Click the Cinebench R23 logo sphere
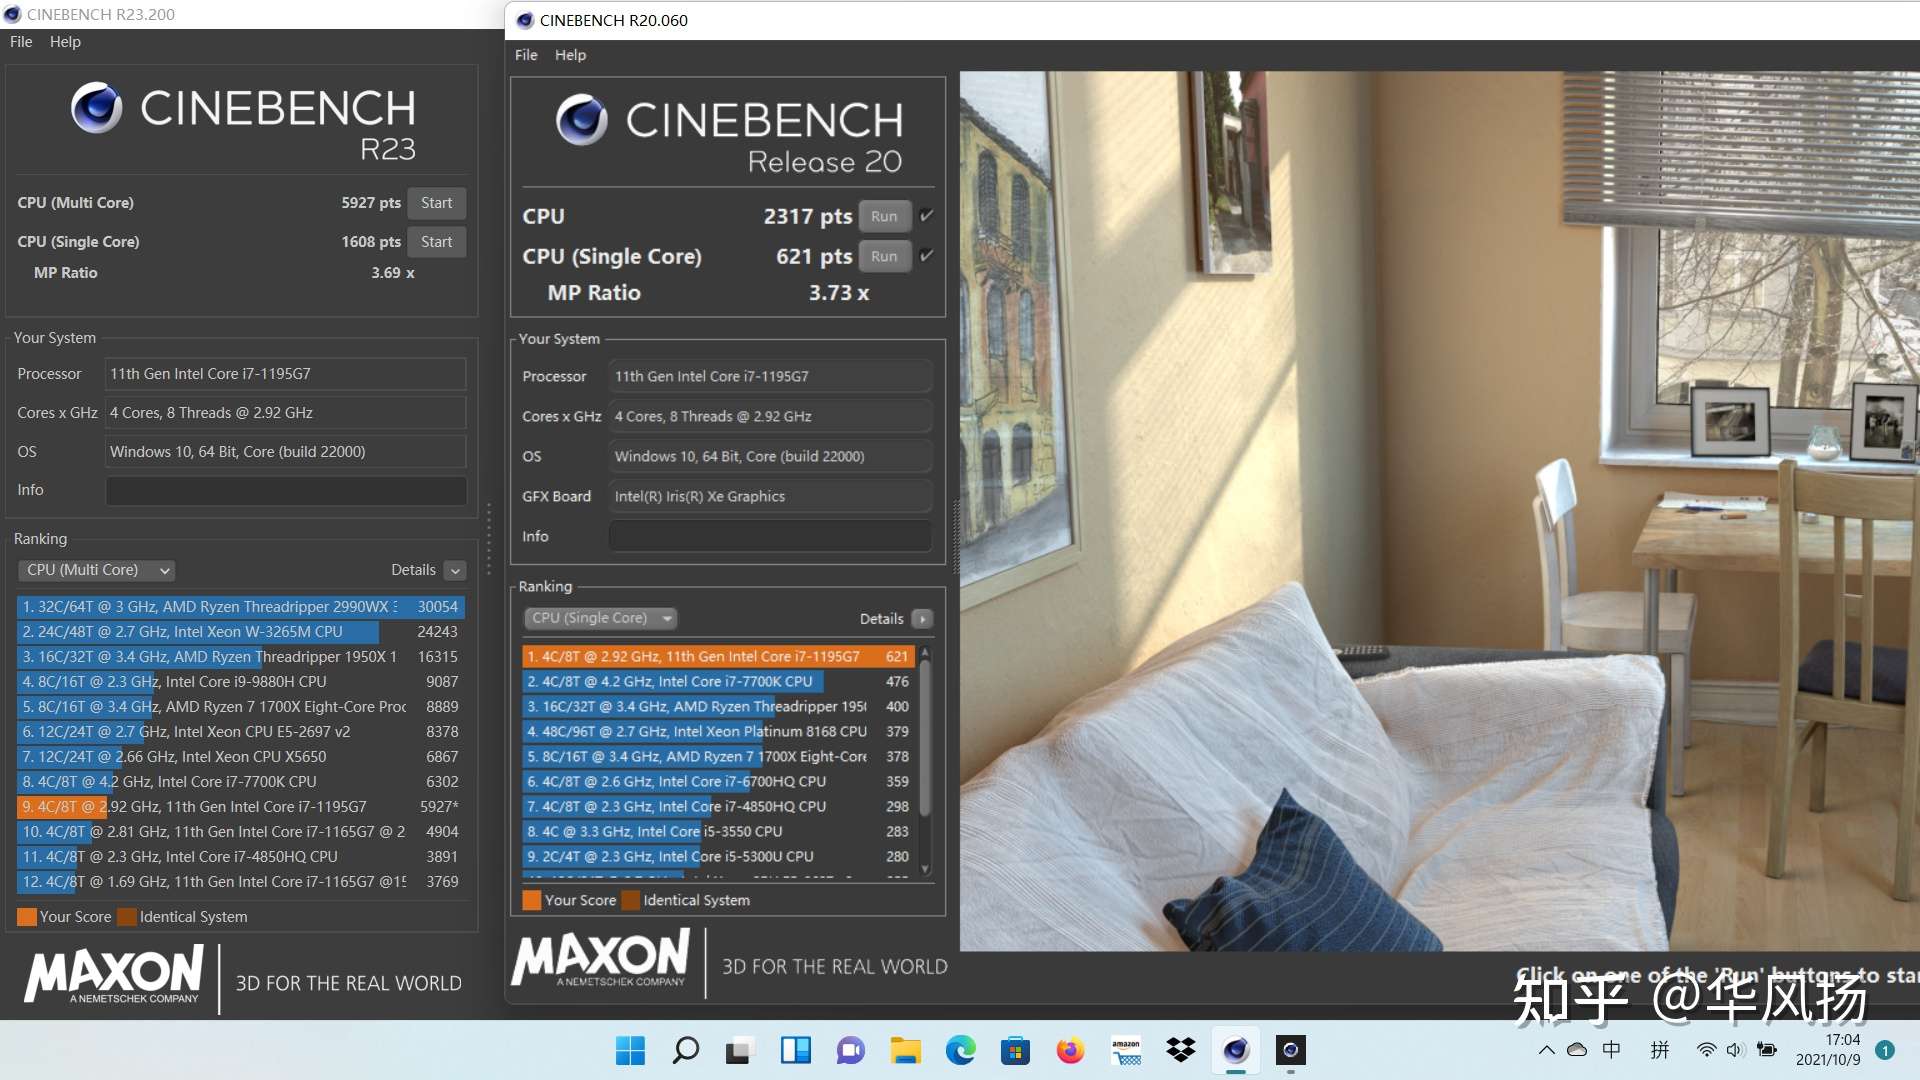The image size is (1920, 1080). (96, 108)
